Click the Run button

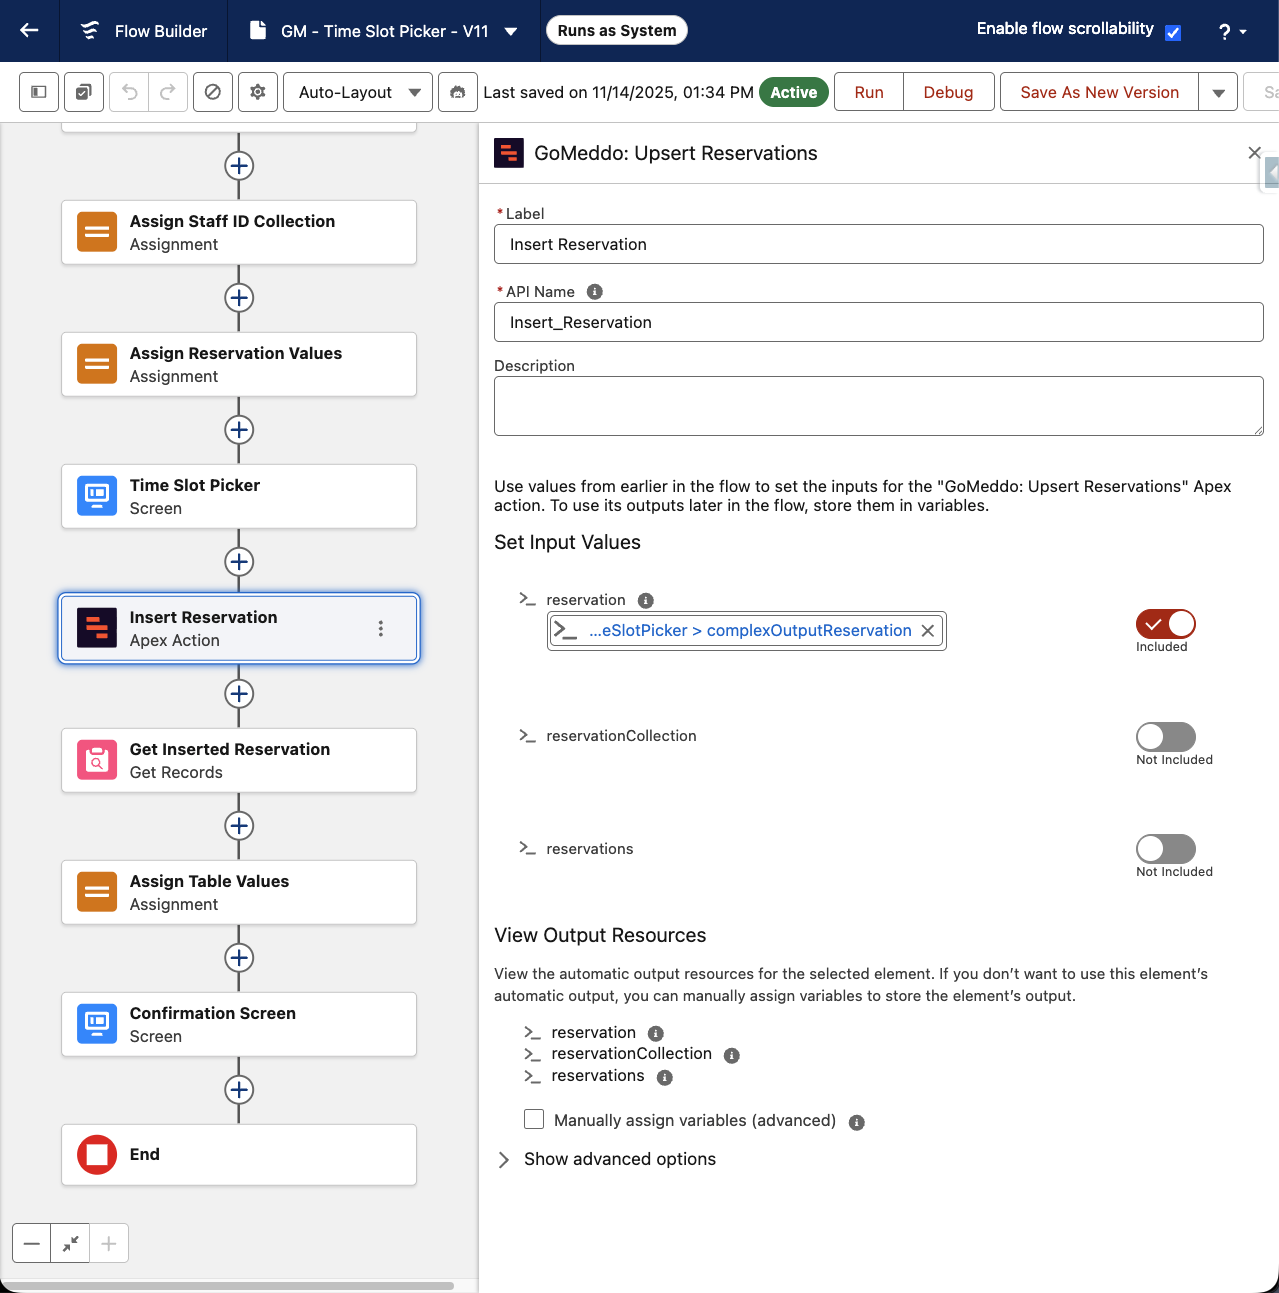(x=868, y=92)
